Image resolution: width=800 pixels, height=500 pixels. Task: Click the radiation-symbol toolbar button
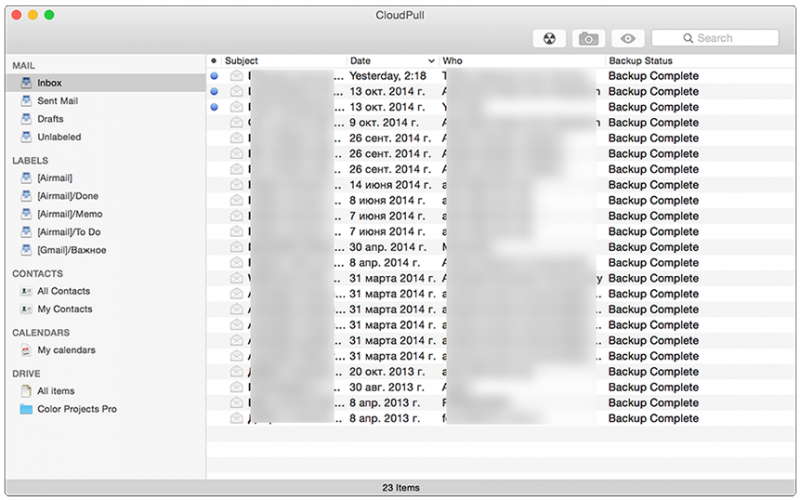pos(549,38)
